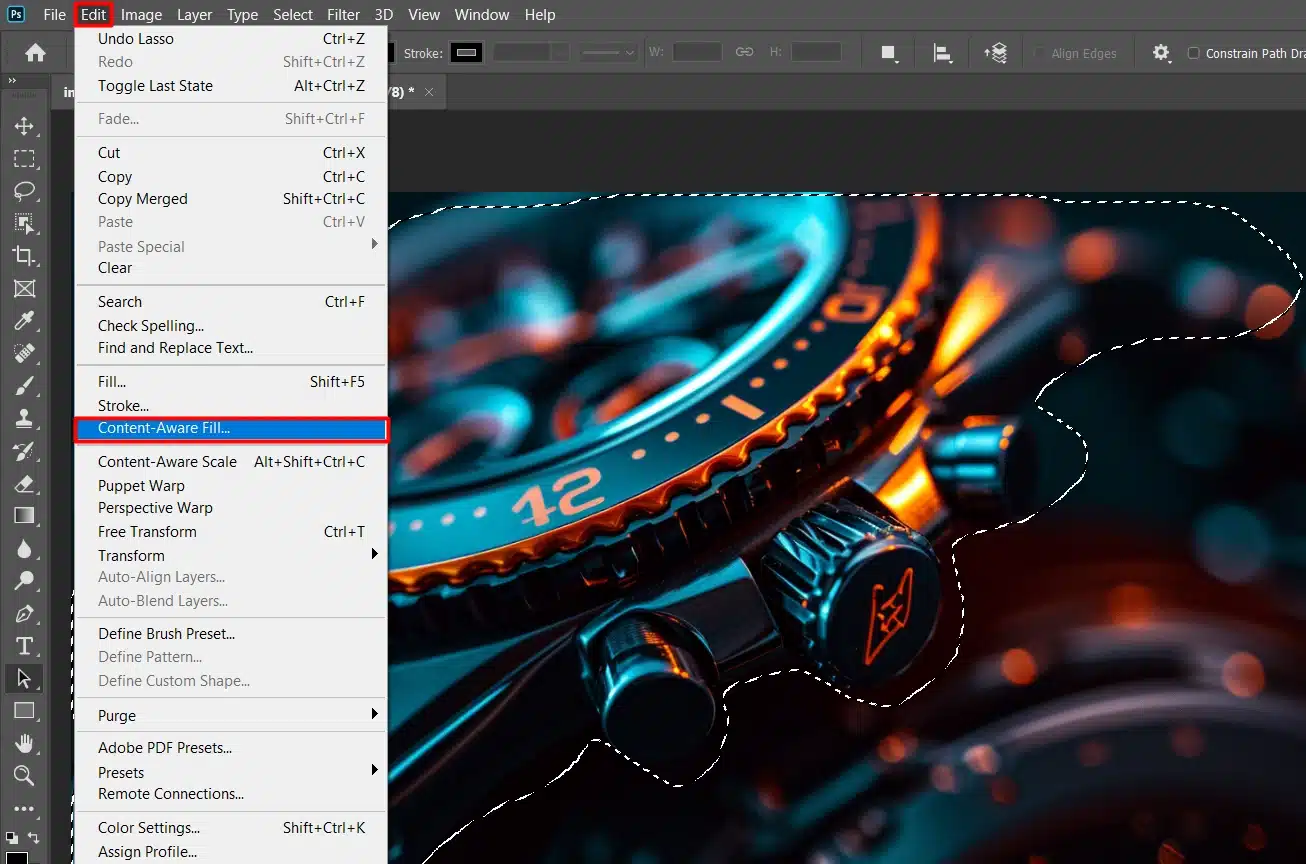Open the gear settings icon in options bar
The image size is (1306, 864).
pyautogui.click(x=1161, y=53)
